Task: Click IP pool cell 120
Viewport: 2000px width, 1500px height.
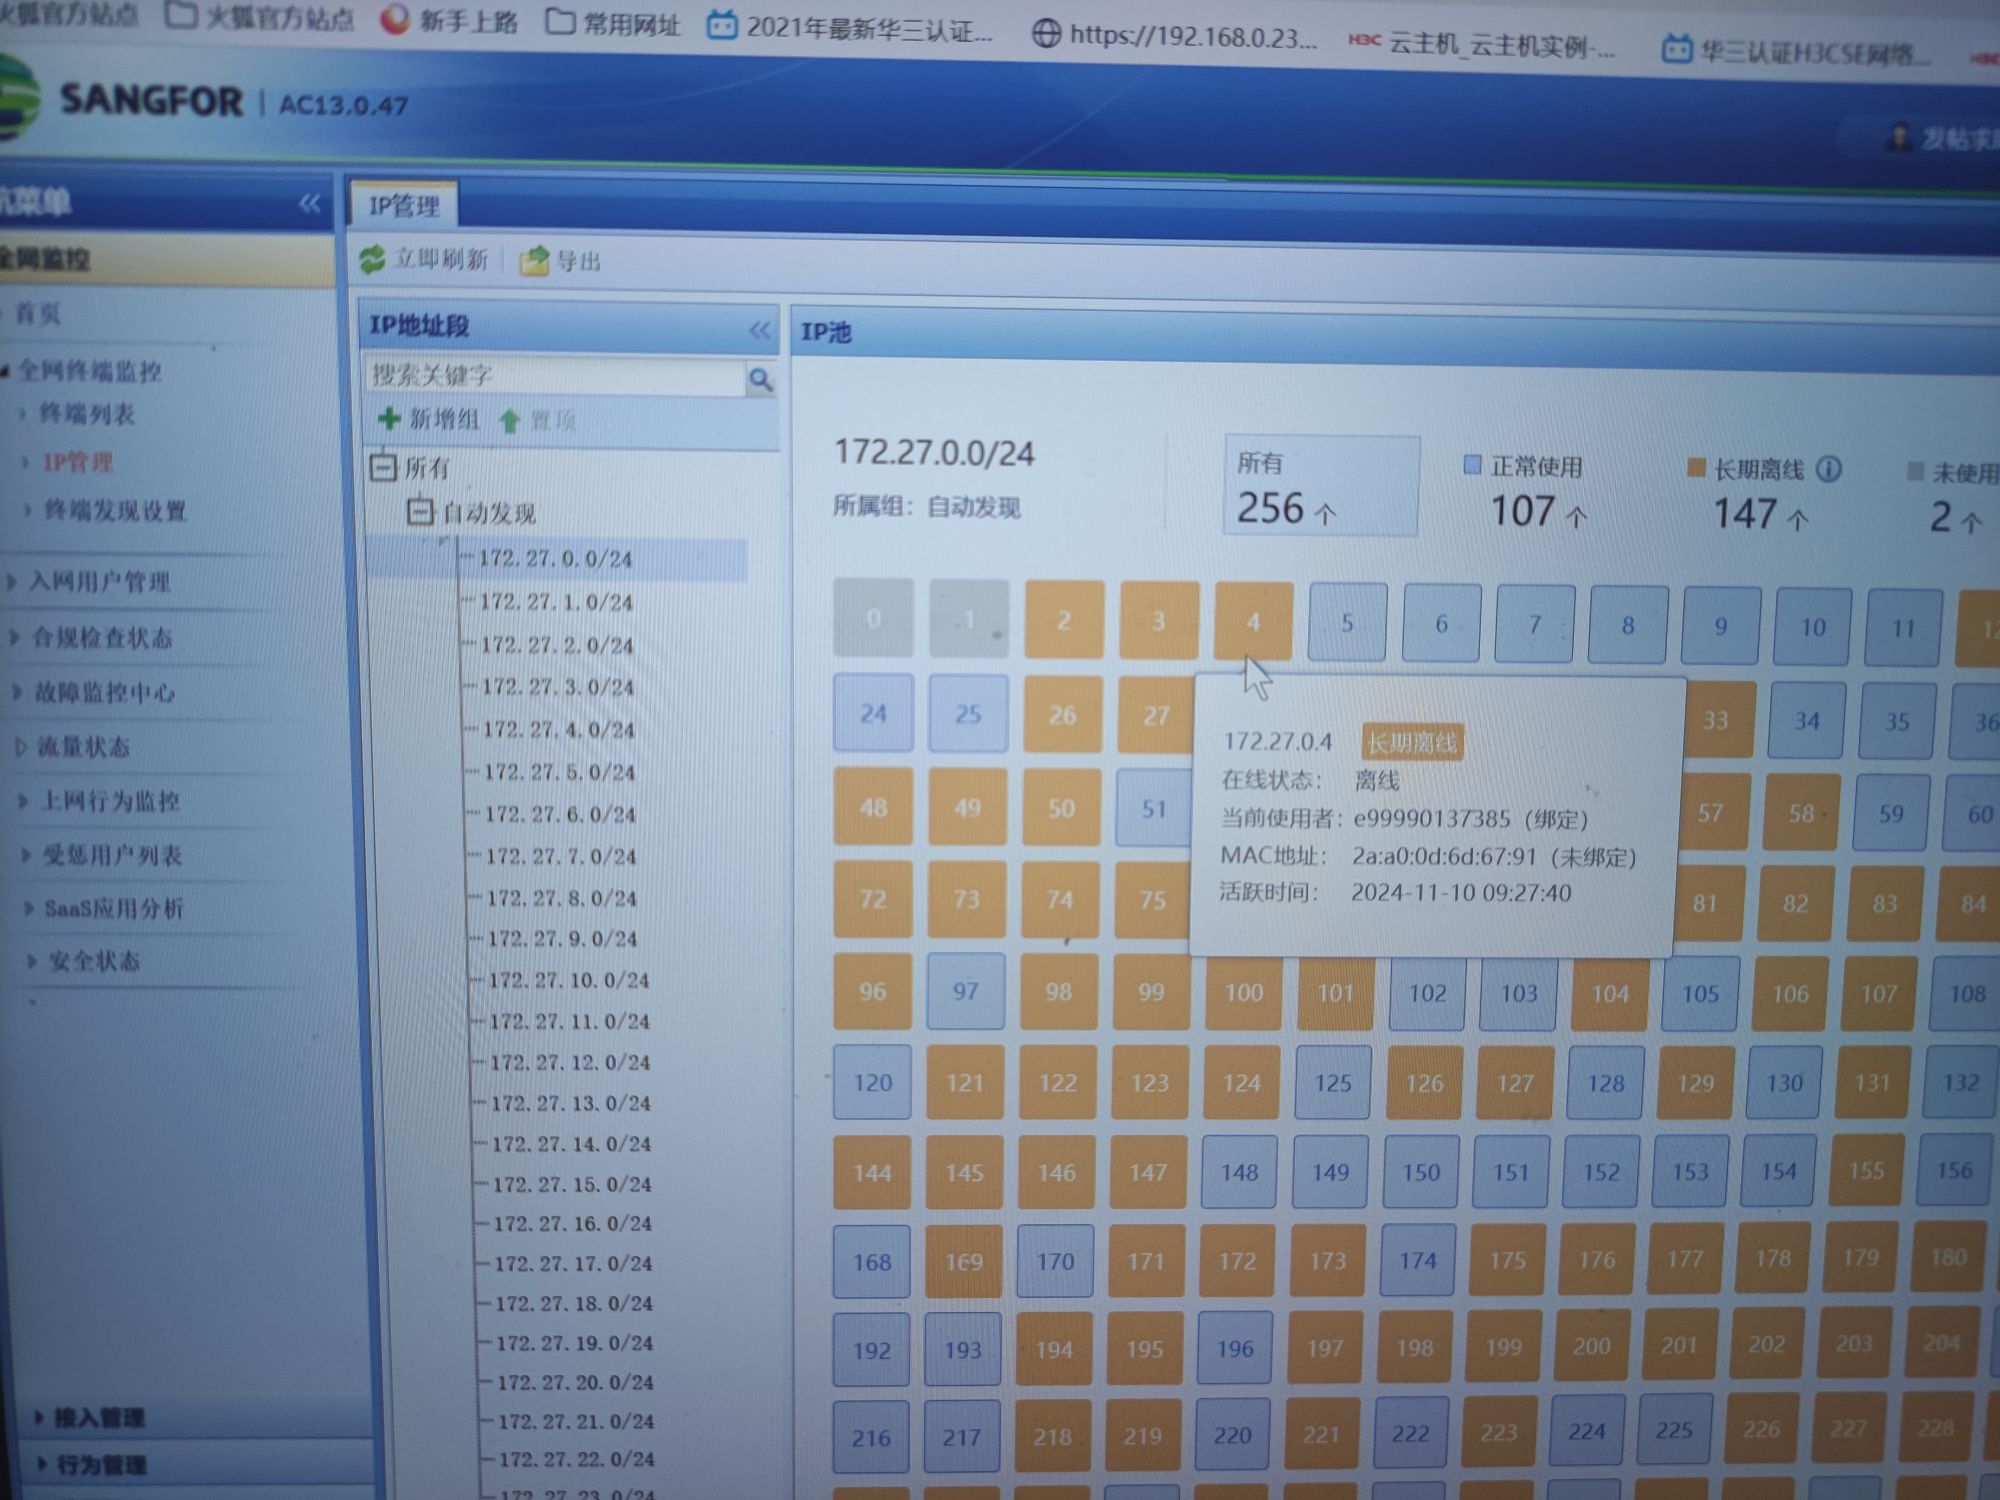Action: (x=872, y=1082)
